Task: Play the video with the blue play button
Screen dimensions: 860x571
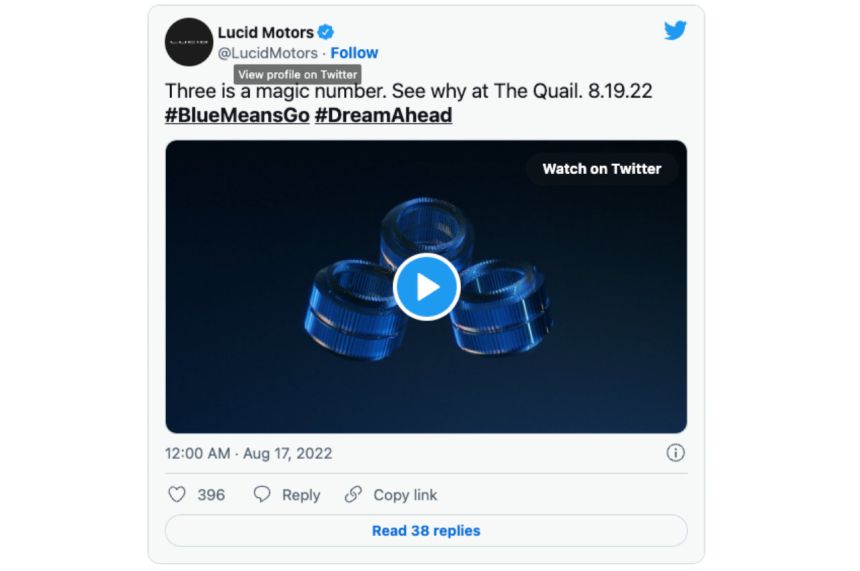Action: click(x=426, y=287)
